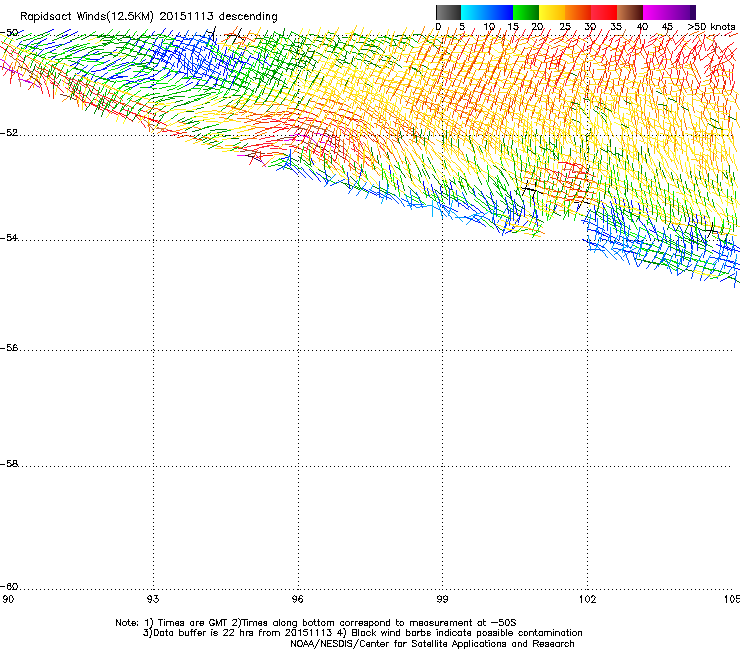
Task: Click the '102' longitude axis label
Action: (587, 599)
